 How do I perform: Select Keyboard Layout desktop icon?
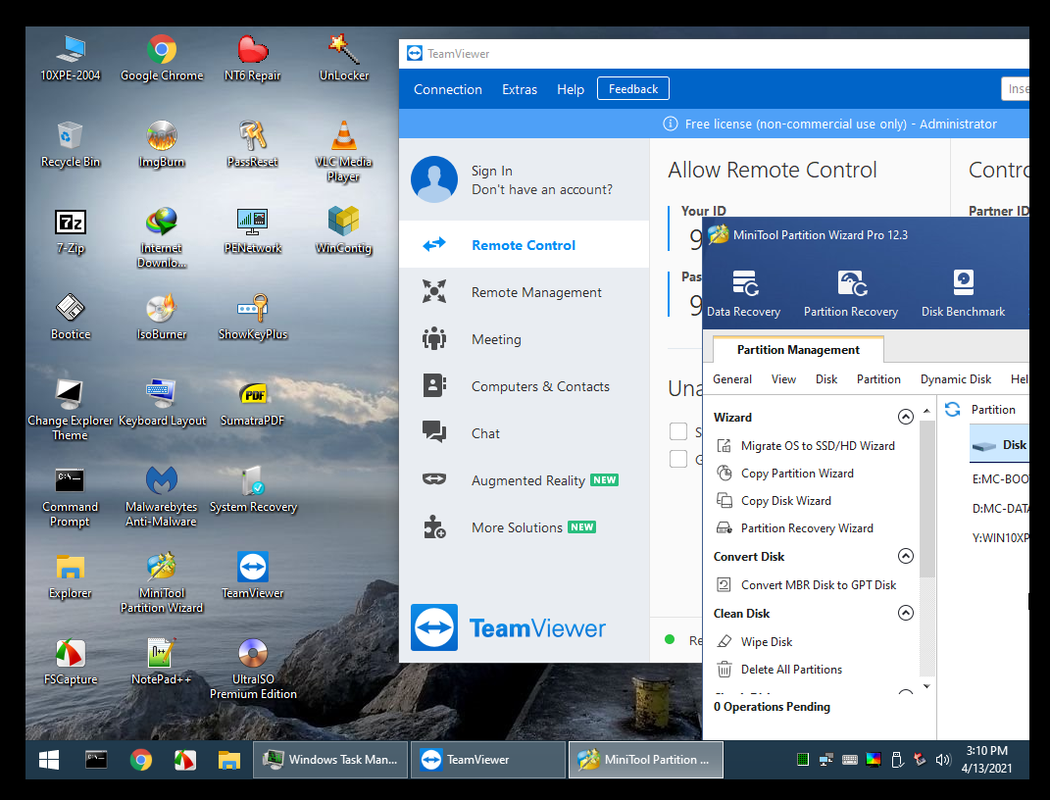point(161,403)
